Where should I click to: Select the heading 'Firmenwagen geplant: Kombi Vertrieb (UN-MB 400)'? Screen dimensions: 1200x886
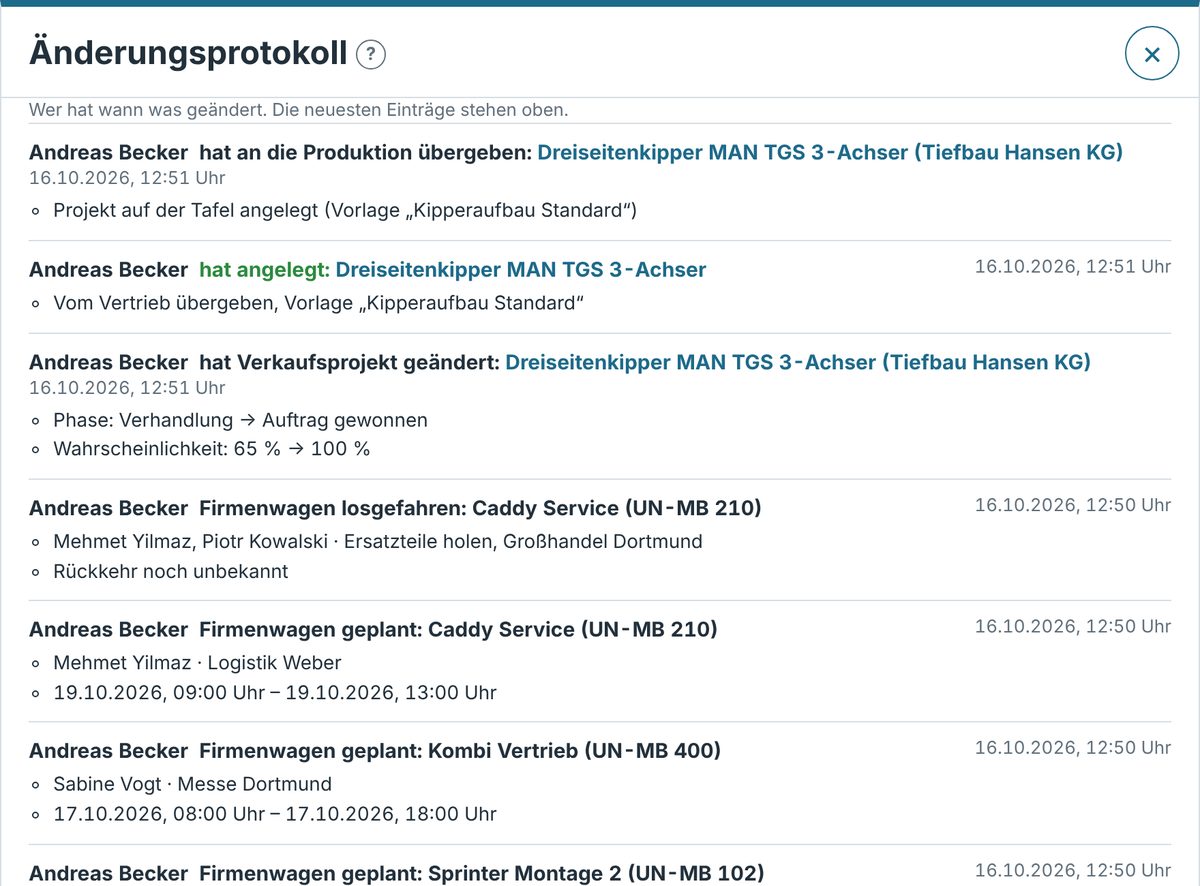(460, 750)
